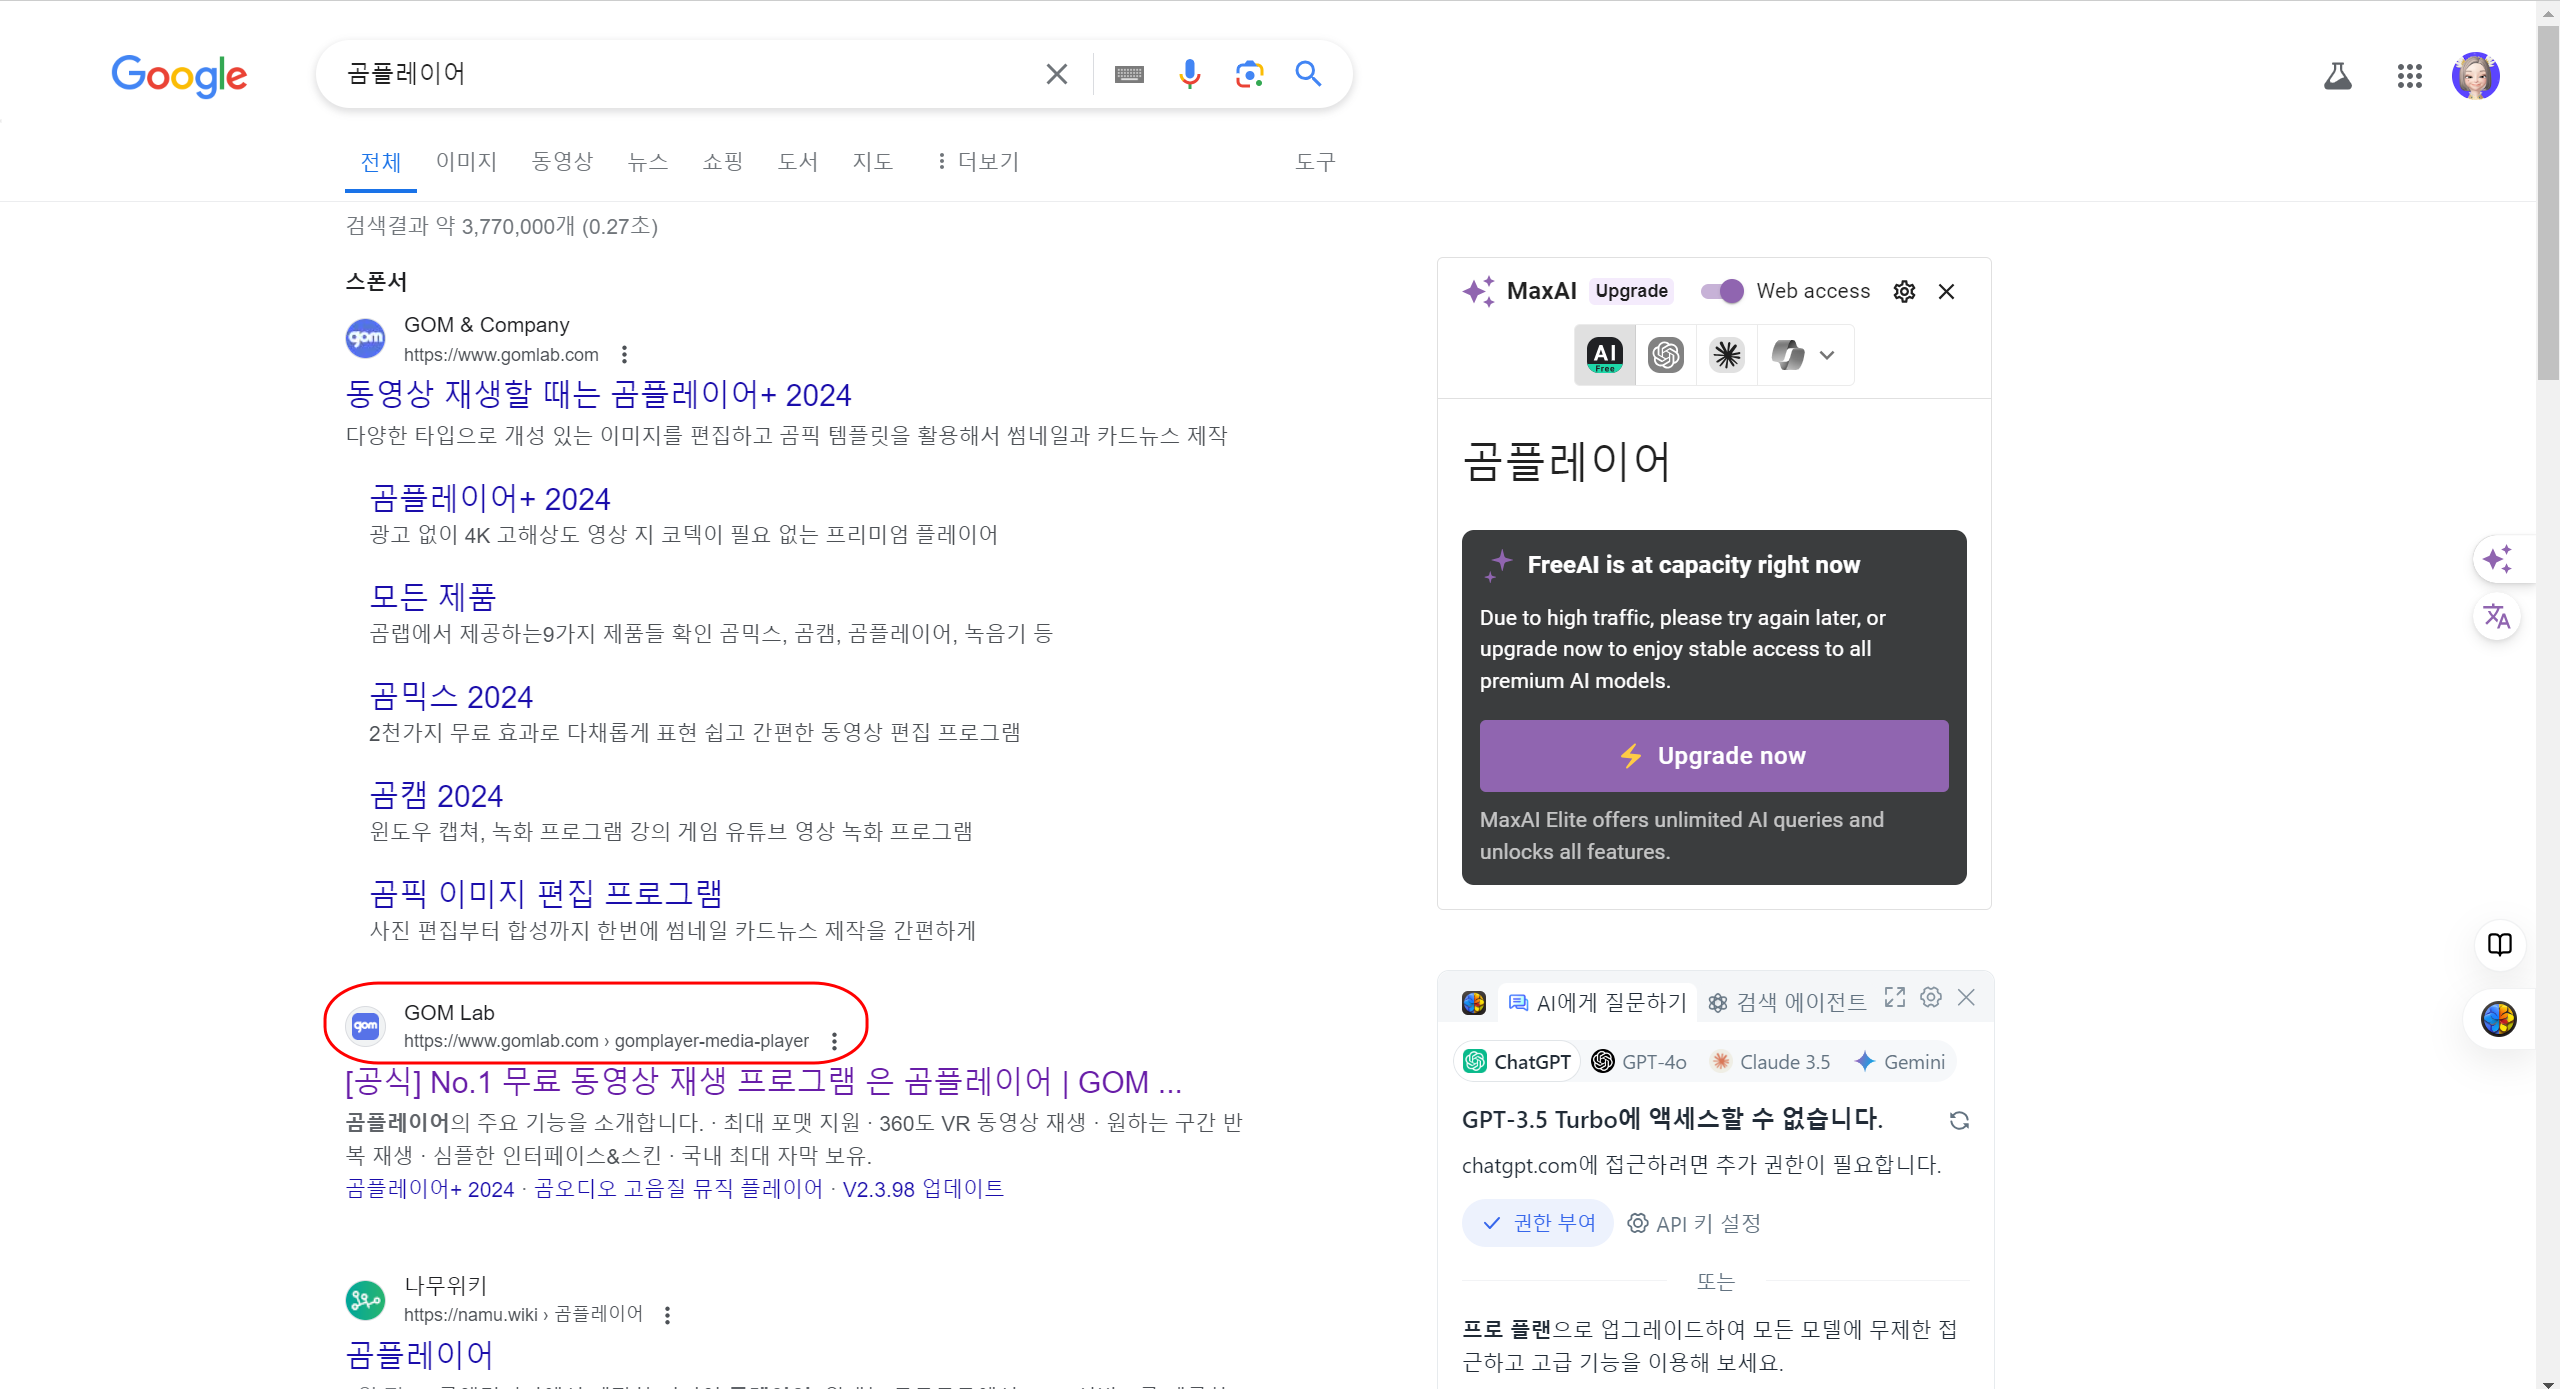
Task: Open the 이미지 search tab
Action: pos(466,162)
